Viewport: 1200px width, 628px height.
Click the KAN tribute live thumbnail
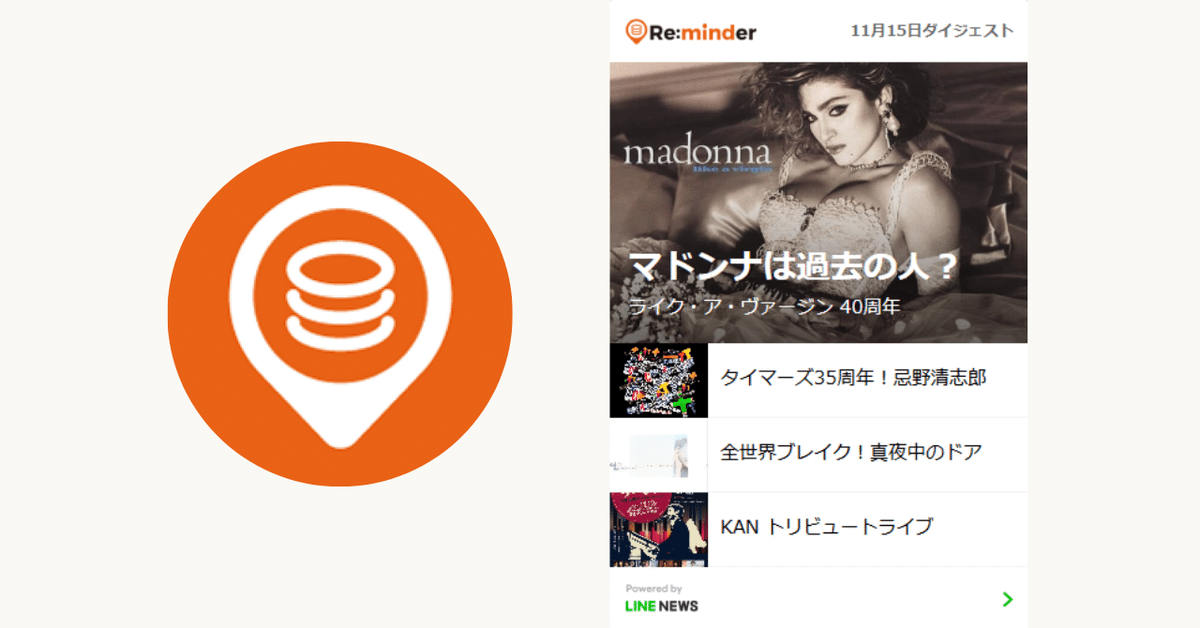click(x=659, y=529)
